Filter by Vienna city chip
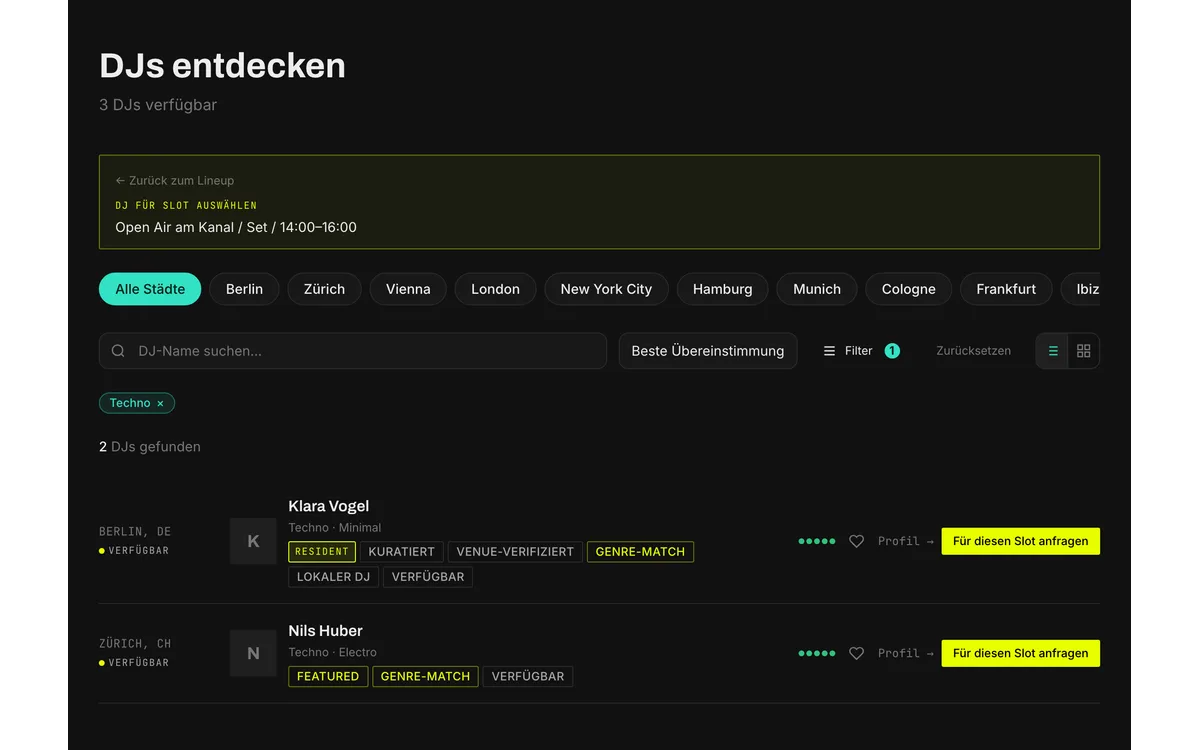1200x750 pixels. tap(408, 289)
